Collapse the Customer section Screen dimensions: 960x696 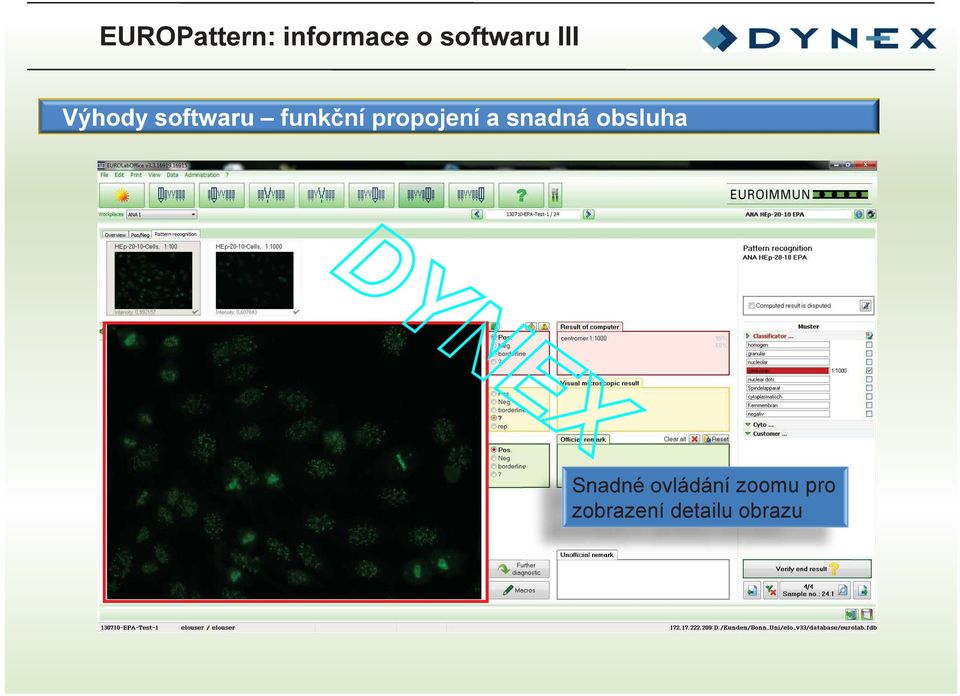pos(748,433)
